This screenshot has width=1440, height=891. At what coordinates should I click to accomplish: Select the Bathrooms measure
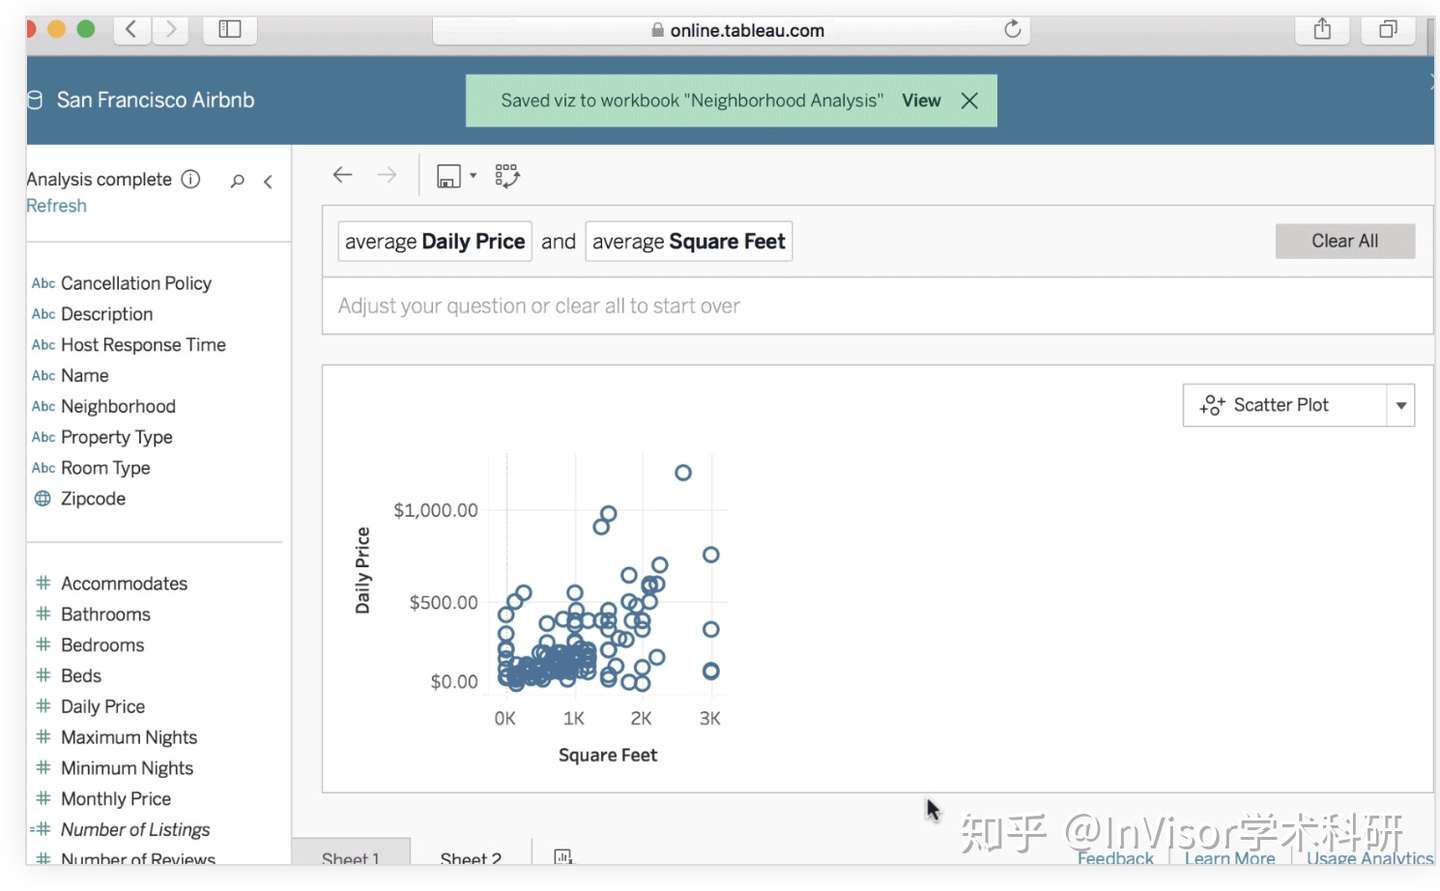coord(105,614)
